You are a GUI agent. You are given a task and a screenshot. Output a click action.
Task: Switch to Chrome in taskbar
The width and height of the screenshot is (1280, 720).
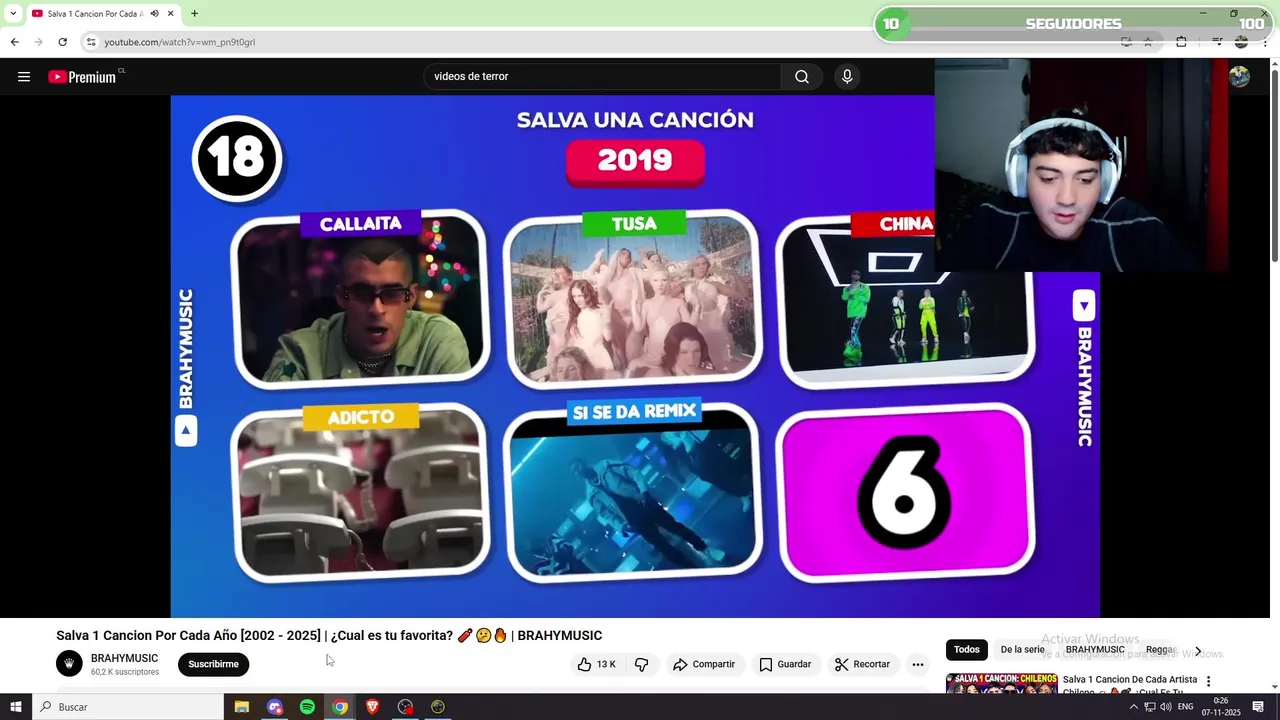pos(340,707)
